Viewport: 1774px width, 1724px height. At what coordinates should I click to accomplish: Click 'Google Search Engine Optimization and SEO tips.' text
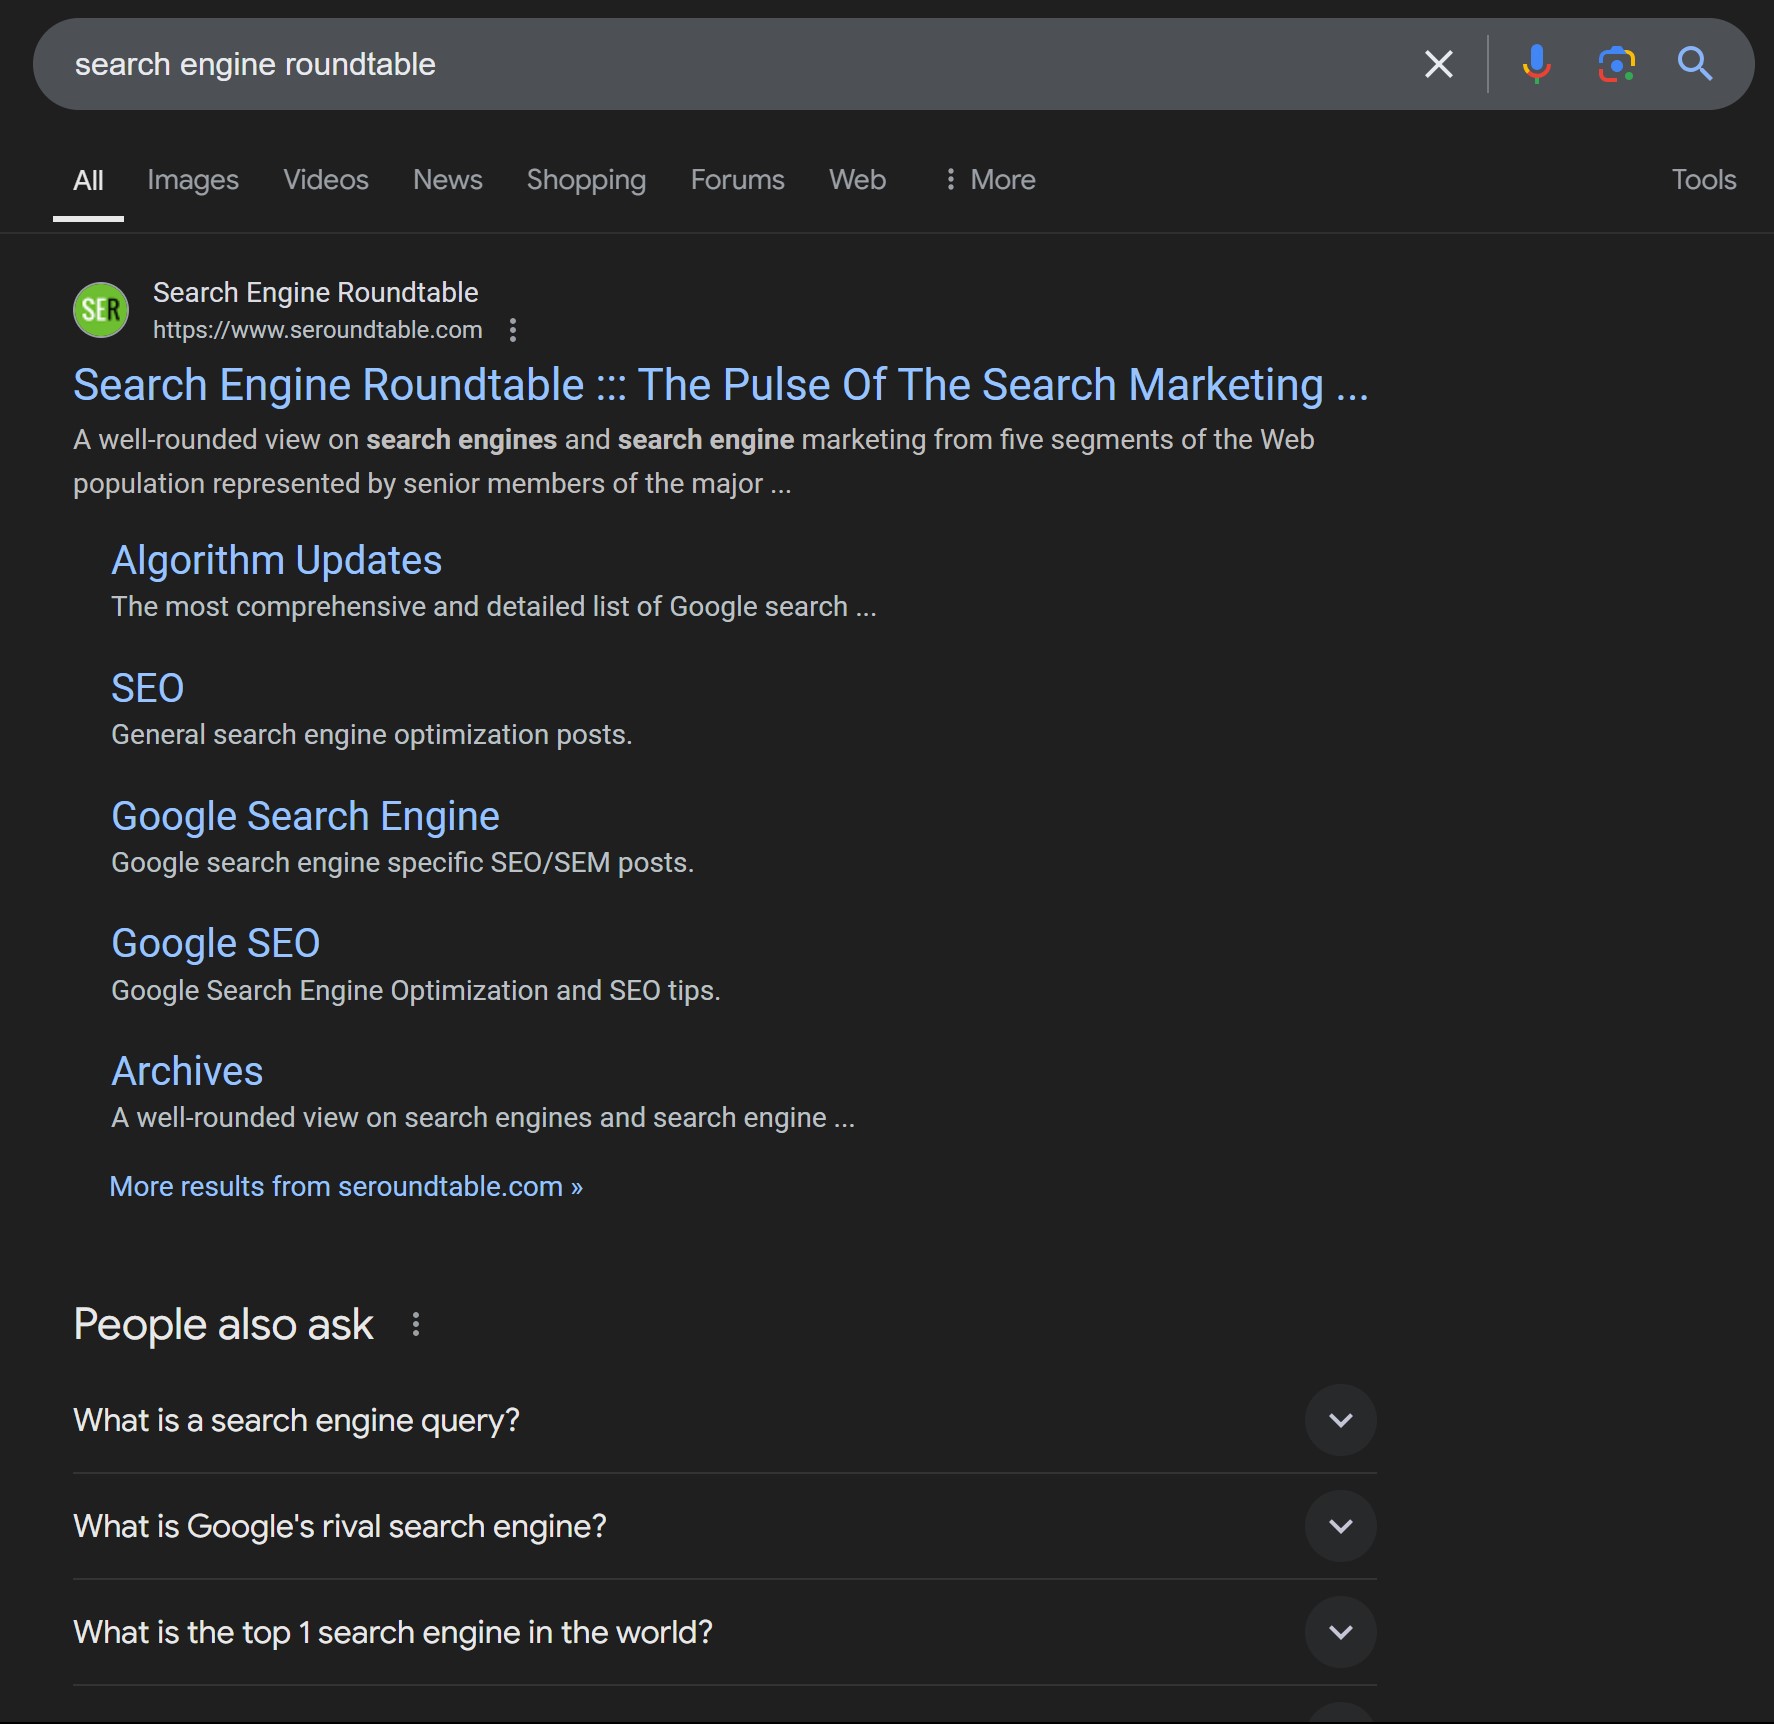(416, 991)
